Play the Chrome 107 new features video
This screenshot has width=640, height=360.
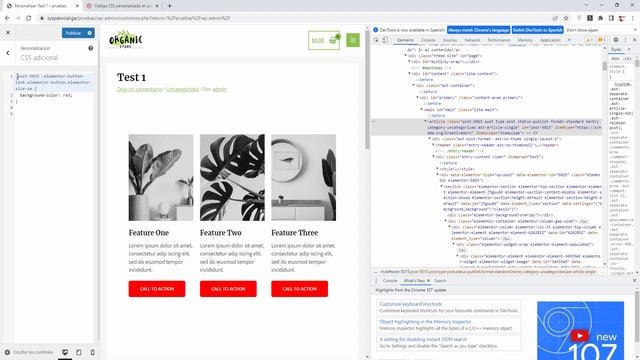click(x=580, y=336)
